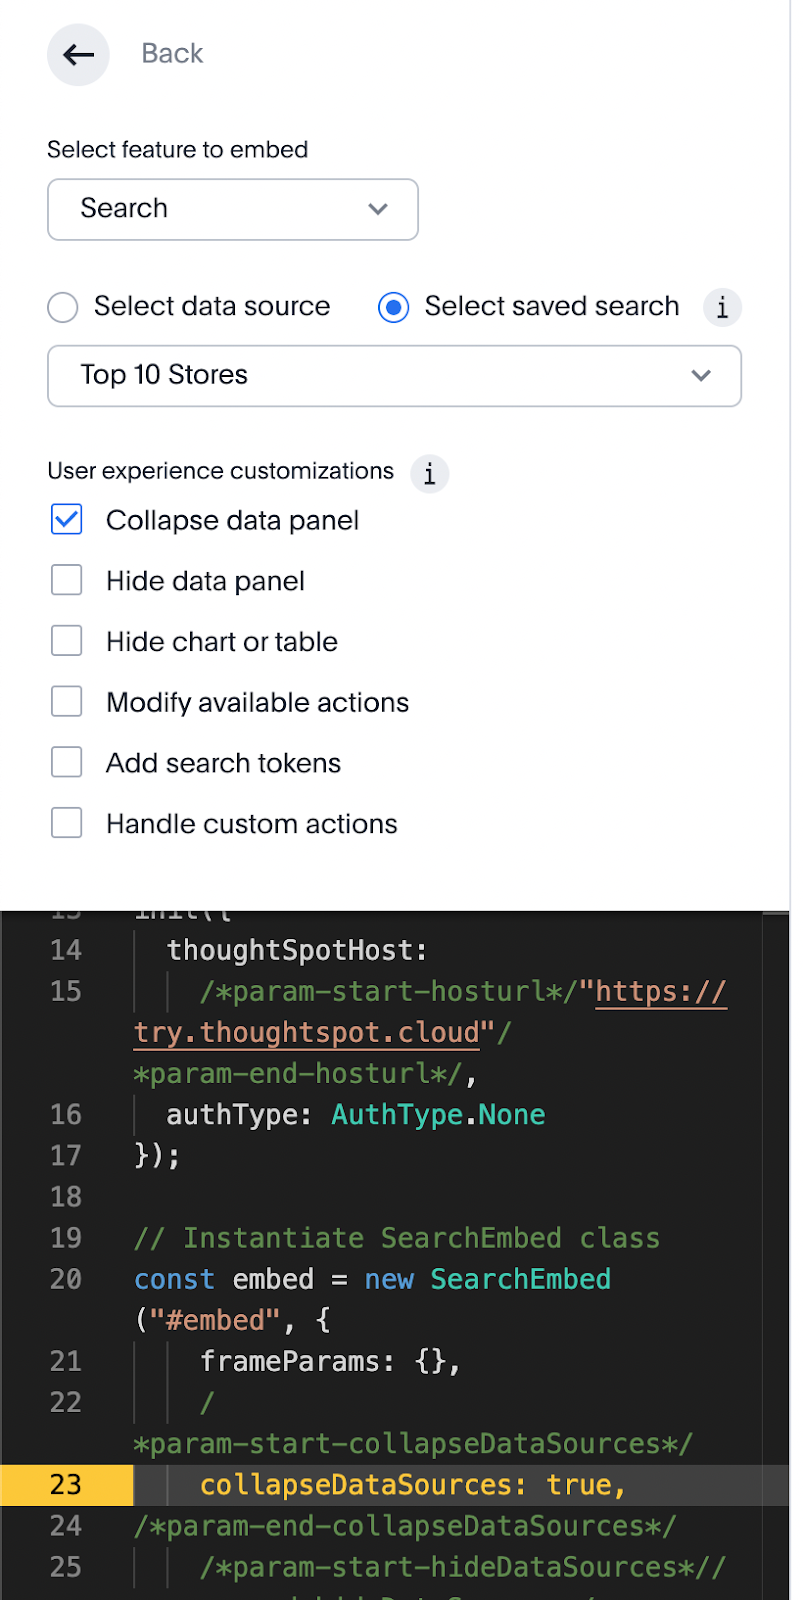The width and height of the screenshot is (803, 1600).
Task: Enable Add search tokens checkbox
Action: click(67, 763)
